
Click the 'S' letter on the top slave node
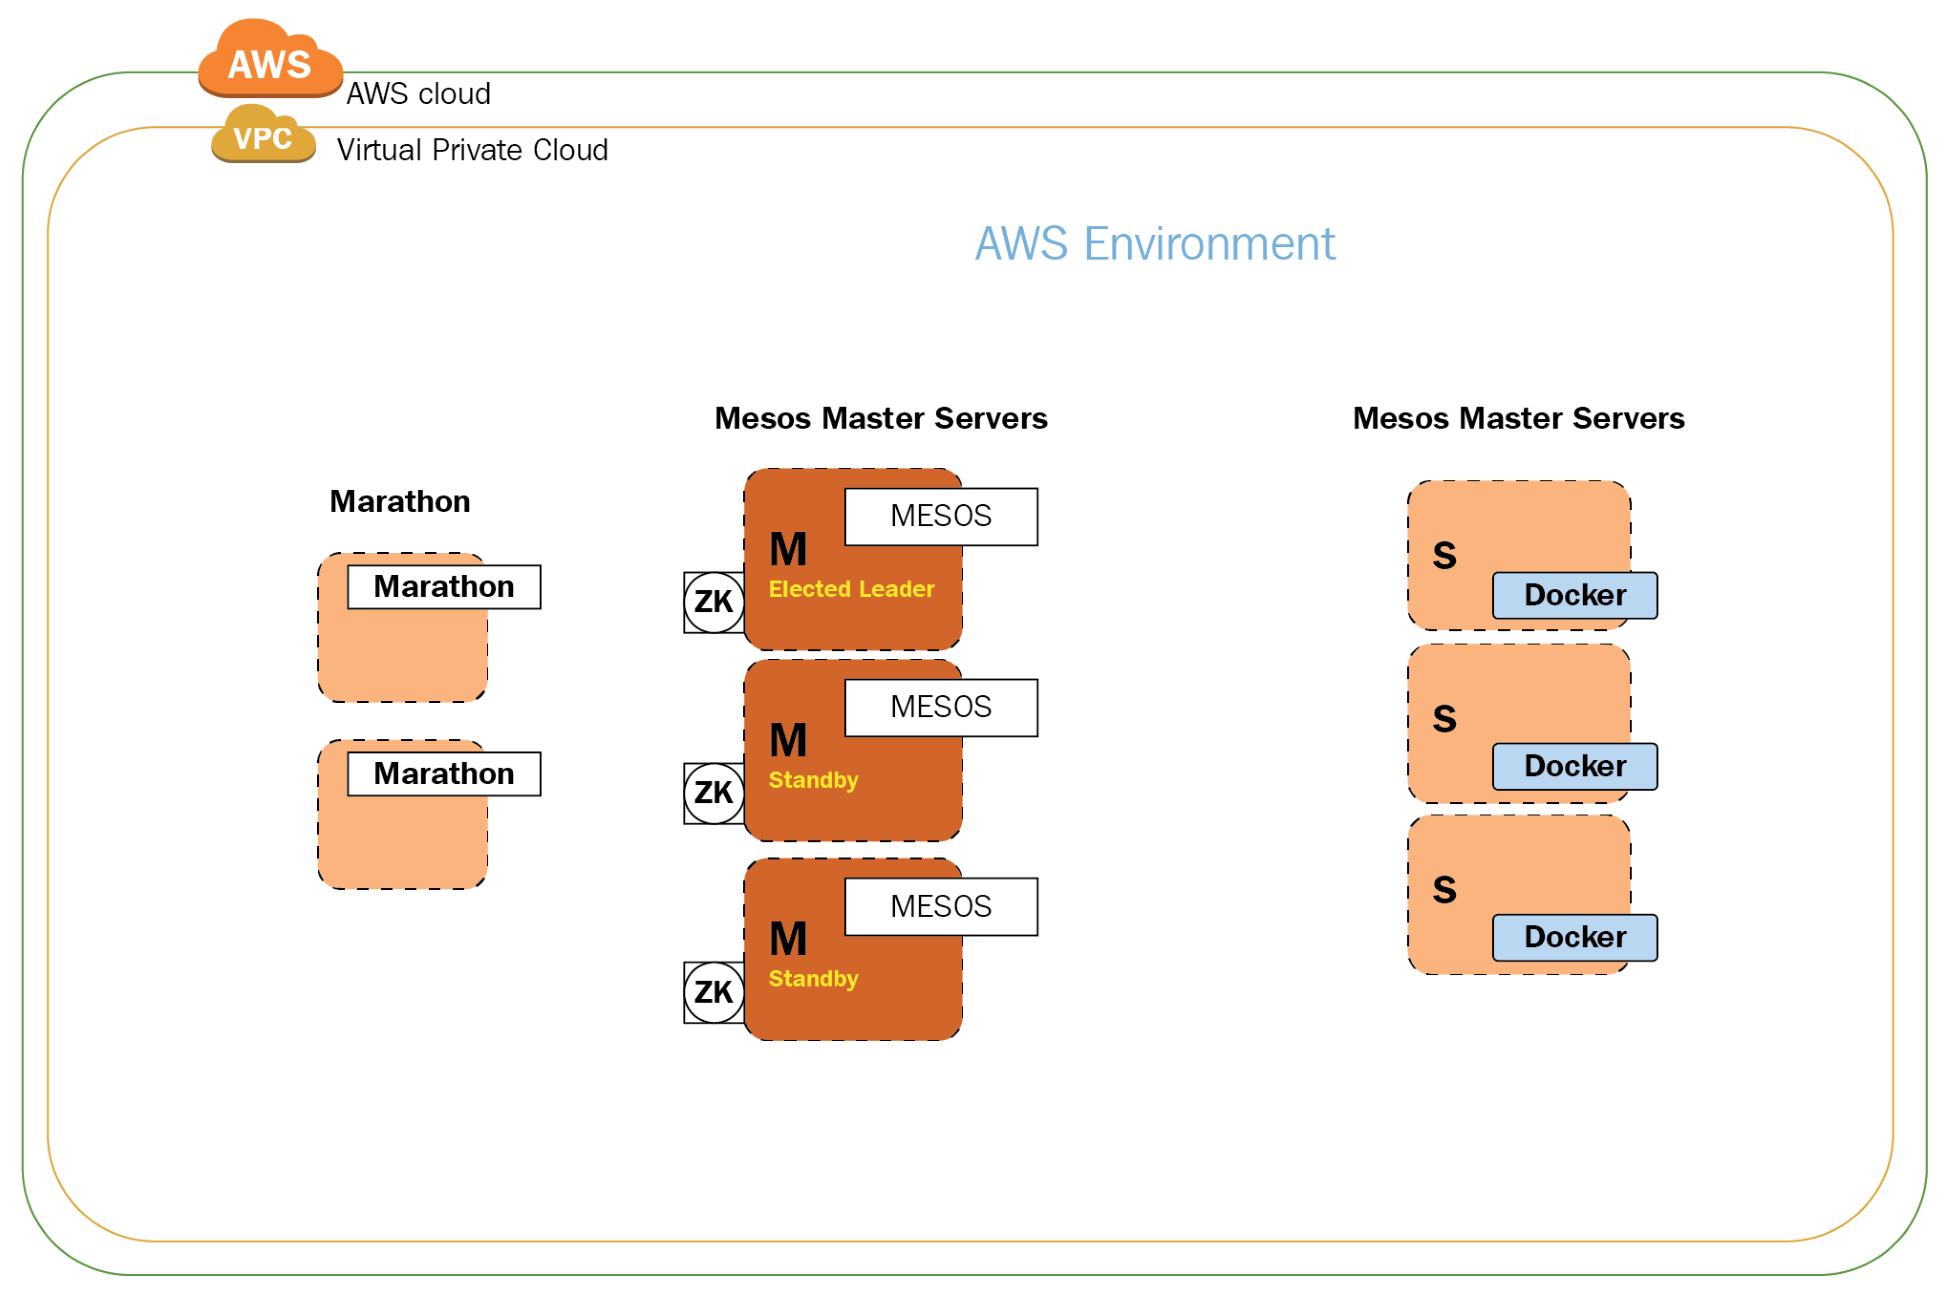(1444, 555)
